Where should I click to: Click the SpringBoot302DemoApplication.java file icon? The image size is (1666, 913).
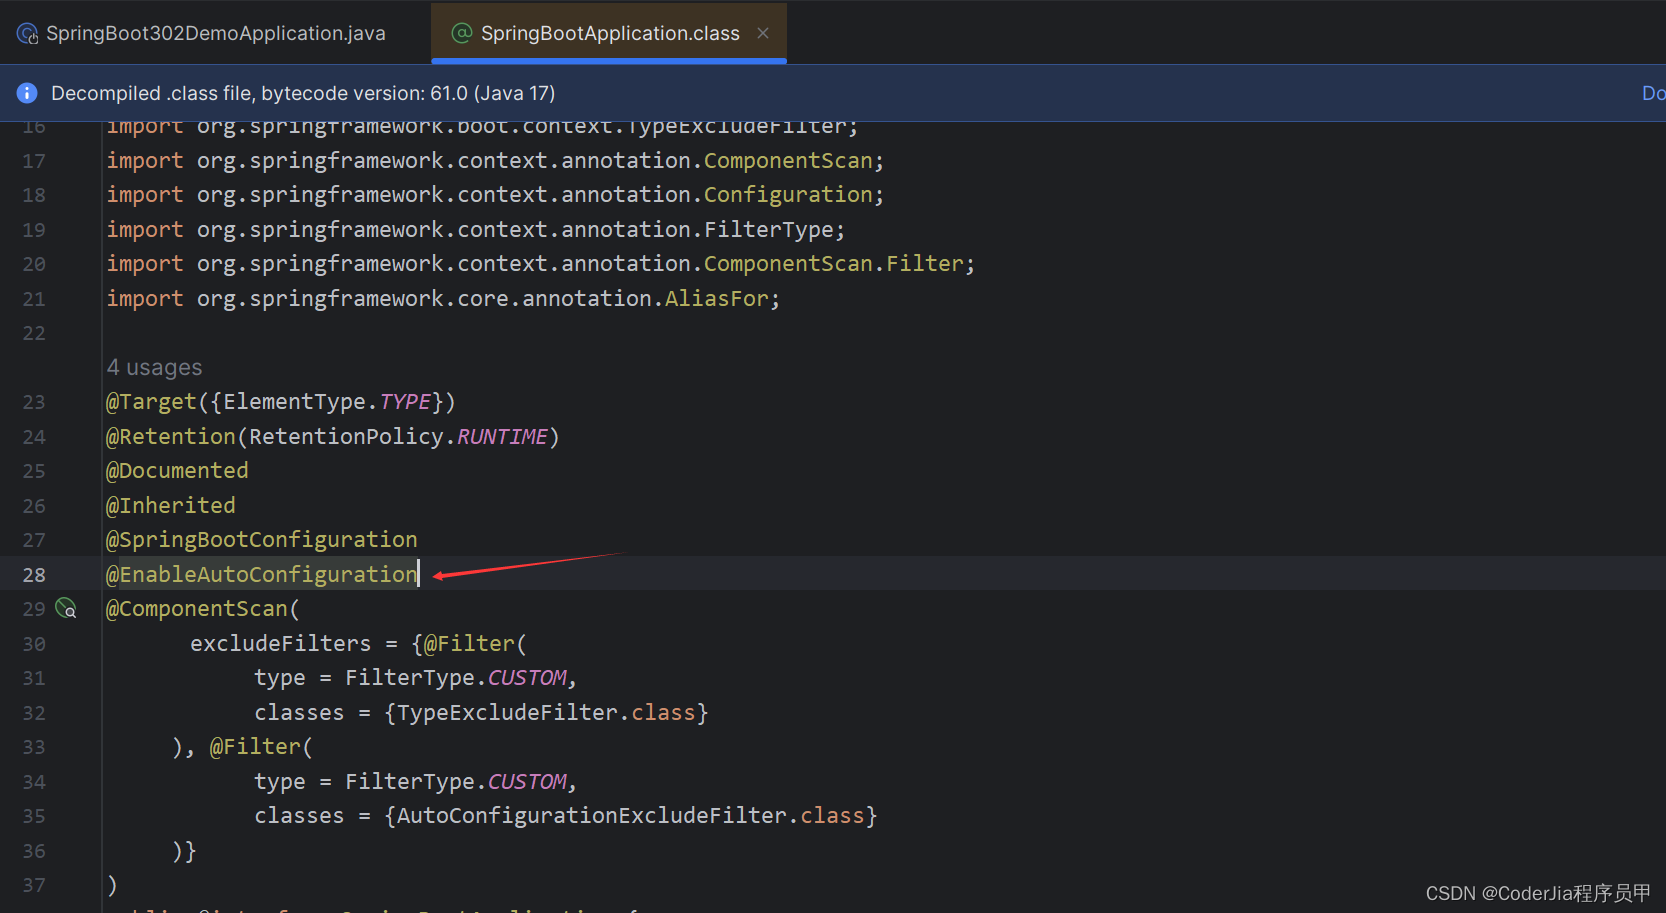[x=28, y=33]
